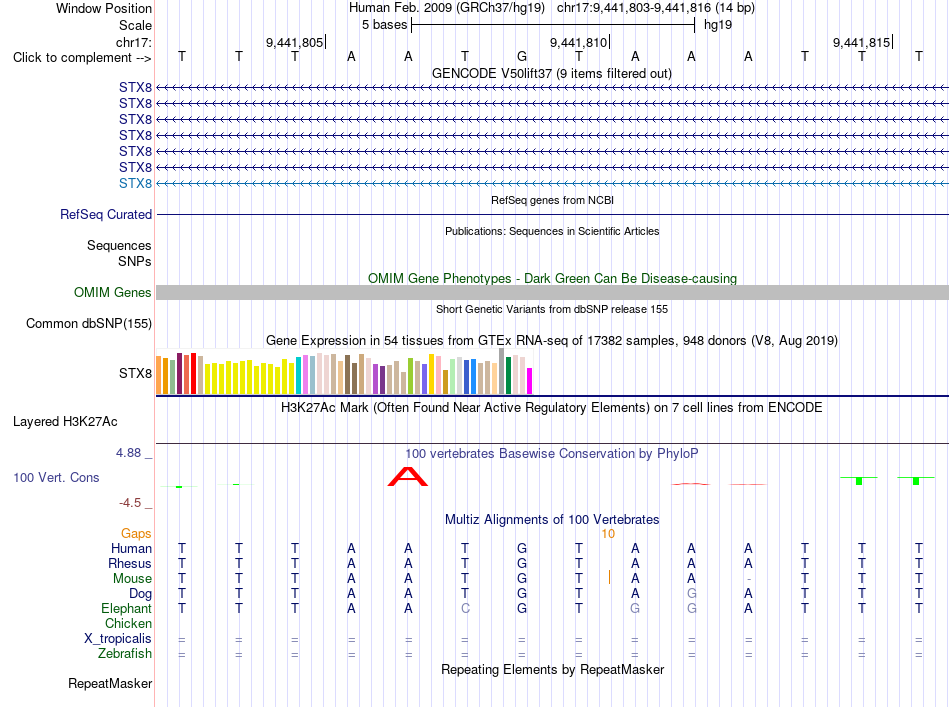Click the orange insertion tick in Mouse row
Image resolution: width=950 pixels, height=707 pixels.
tap(609, 577)
